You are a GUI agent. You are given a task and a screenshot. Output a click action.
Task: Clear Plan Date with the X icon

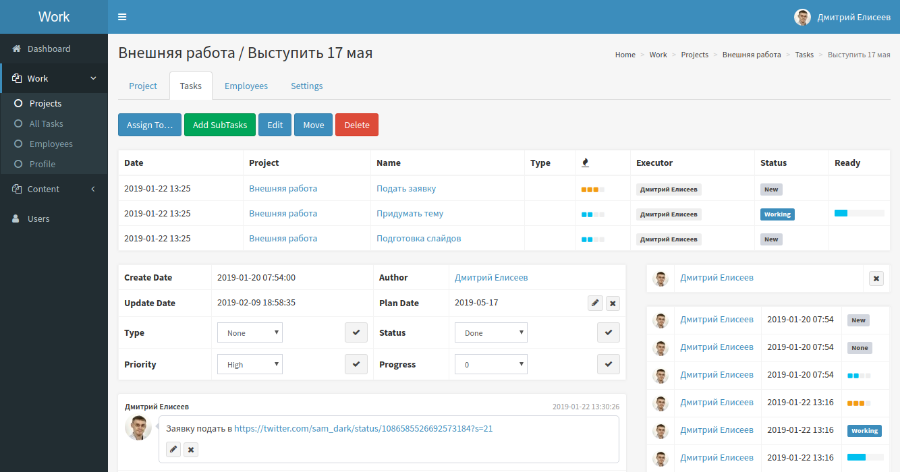tap(613, 303)
